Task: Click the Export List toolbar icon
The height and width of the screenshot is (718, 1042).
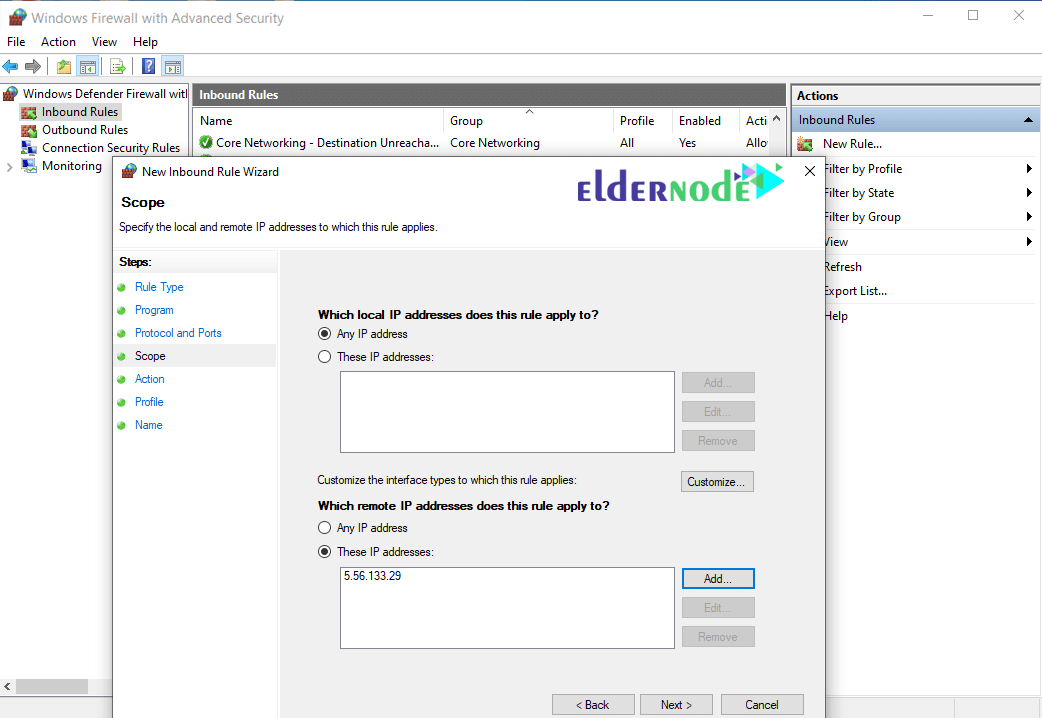Action: coord(118,67)
